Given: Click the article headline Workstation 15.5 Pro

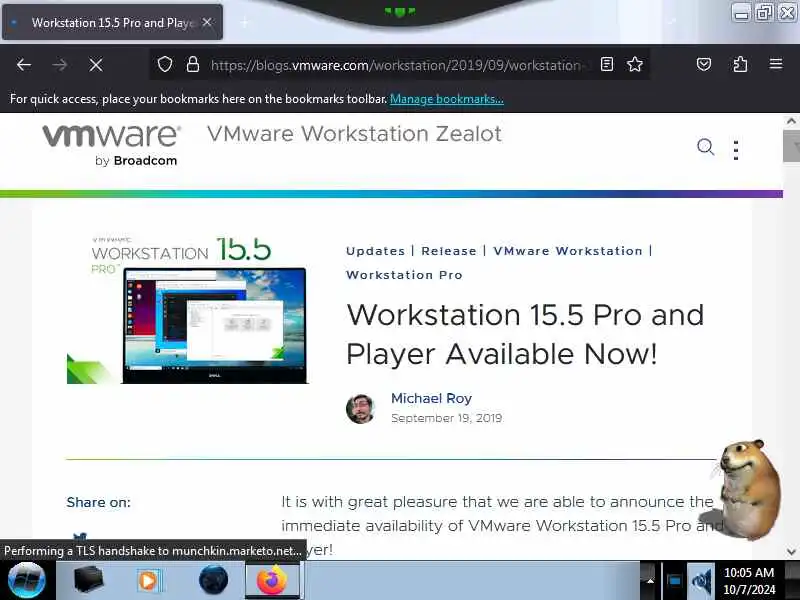Looking at the screenshot, I should [x=525, y=334].
